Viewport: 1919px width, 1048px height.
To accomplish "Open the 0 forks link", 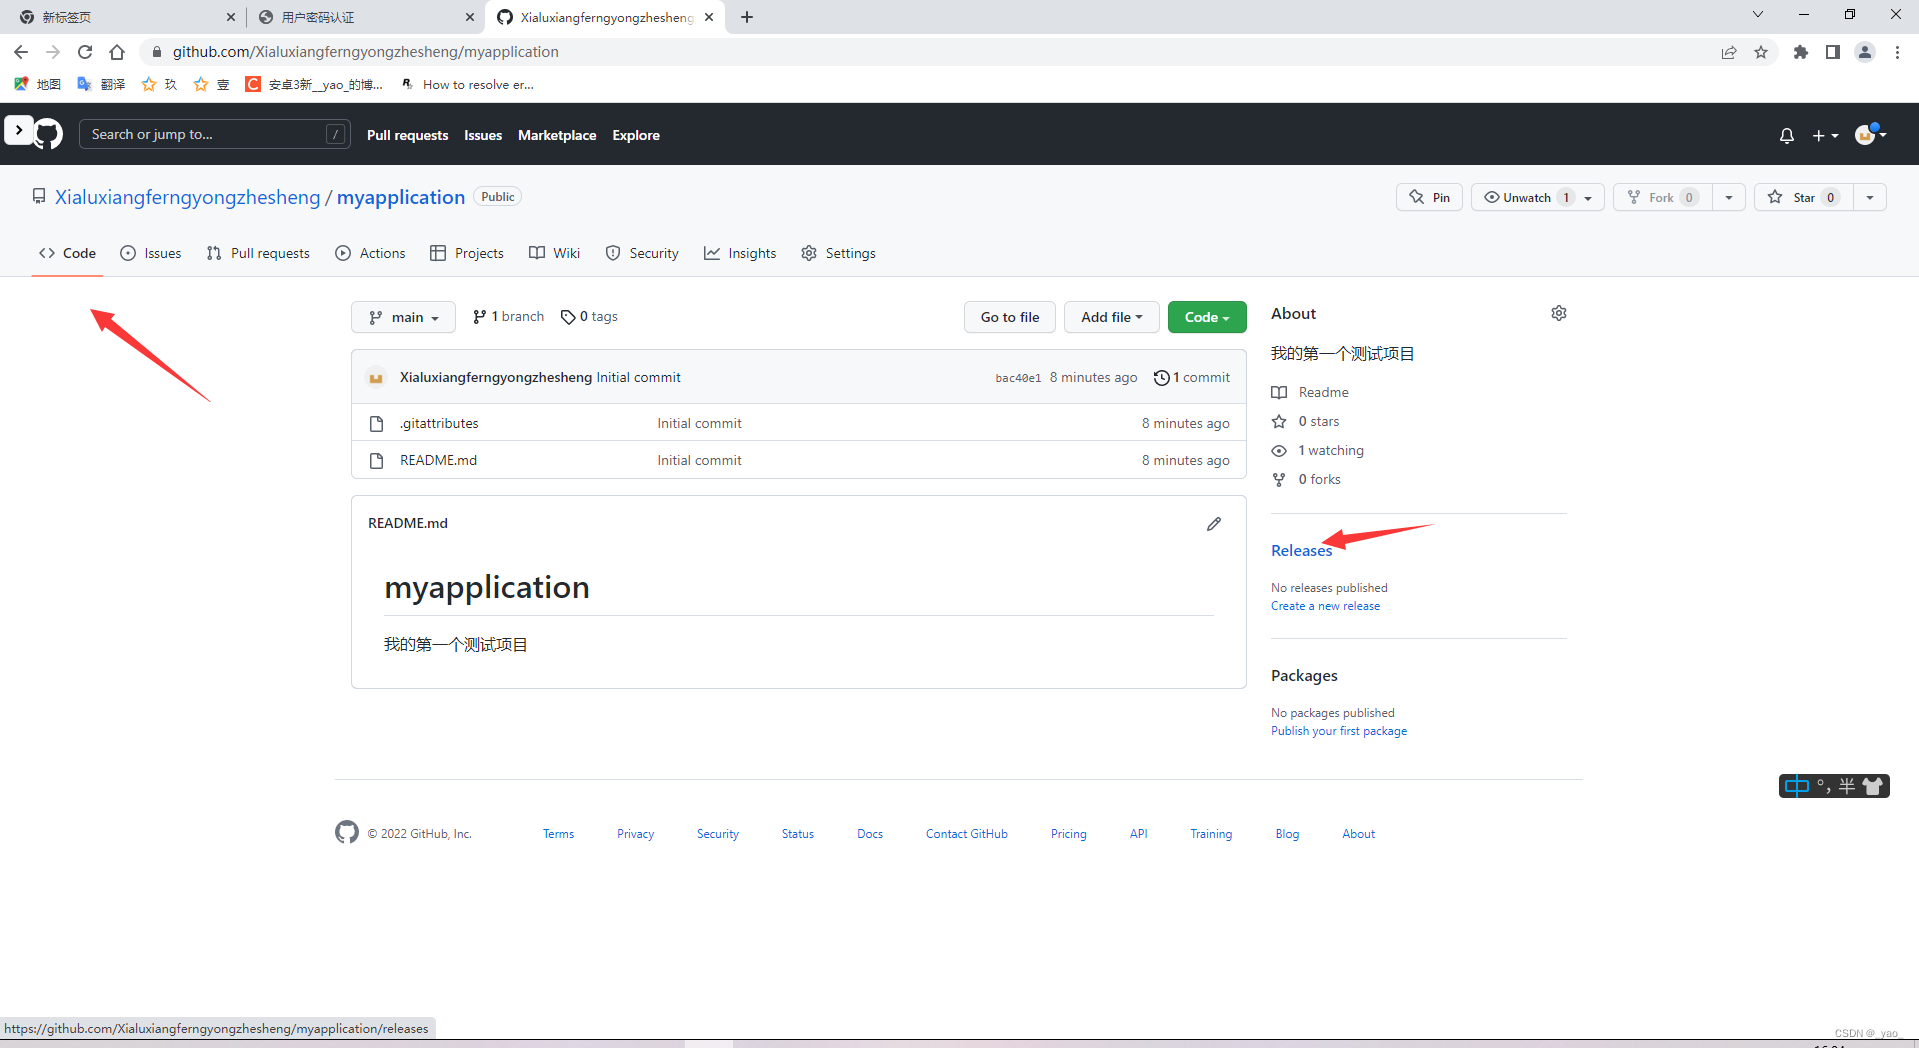I will coord(1306,479).
